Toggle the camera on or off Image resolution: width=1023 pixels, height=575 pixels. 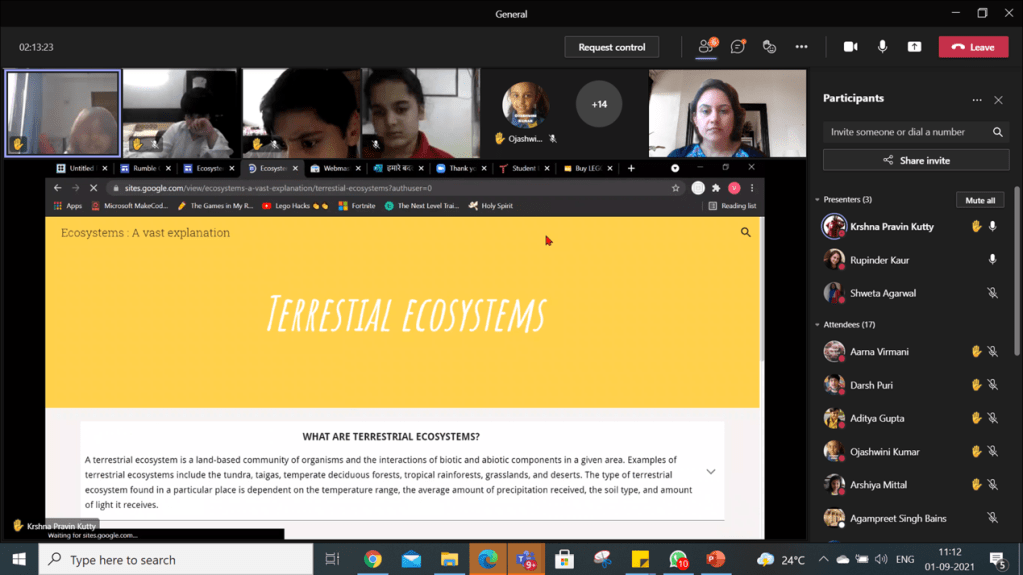coord(850,47)
